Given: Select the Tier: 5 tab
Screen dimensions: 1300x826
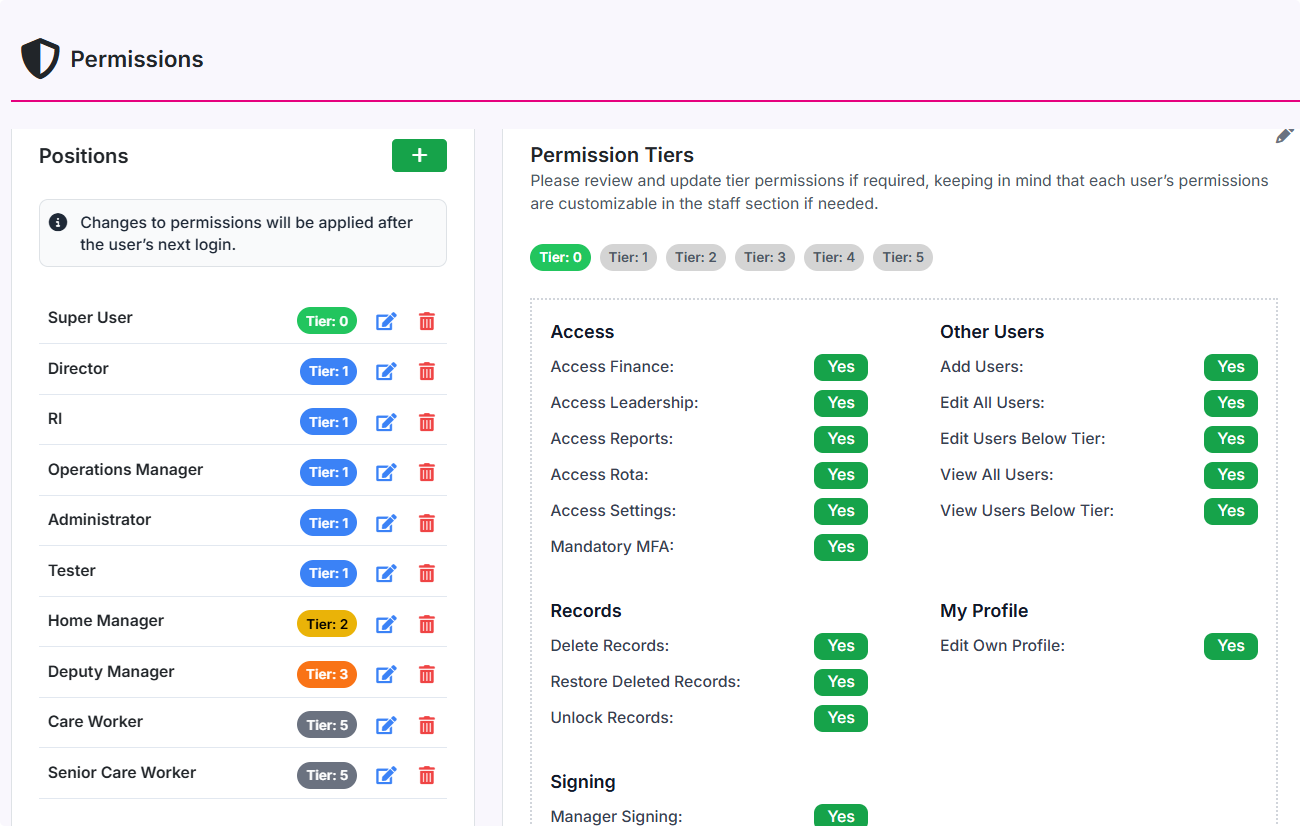Looking at the screenshot, I should [902, 257].
